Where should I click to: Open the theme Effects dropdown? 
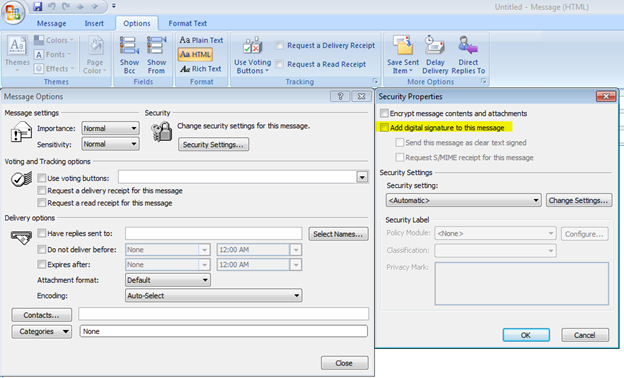pyautogui.click(x=54, y=69)
